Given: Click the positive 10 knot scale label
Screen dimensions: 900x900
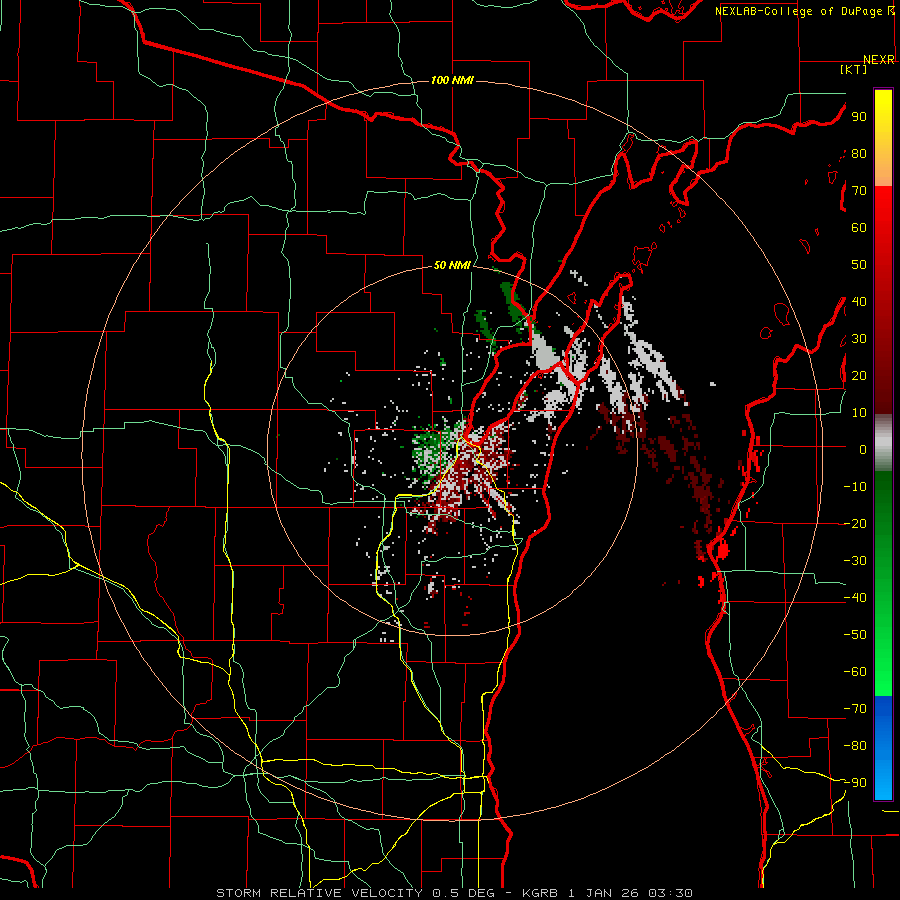Looking at the screenshot, I should click(x=859, y=413).
